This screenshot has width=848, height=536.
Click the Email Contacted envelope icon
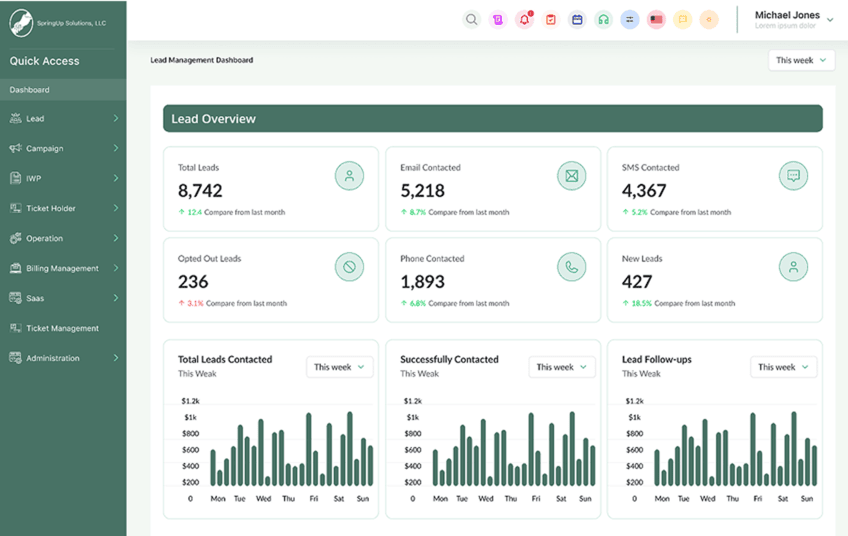pyautogui.click(x=571, y=176)
